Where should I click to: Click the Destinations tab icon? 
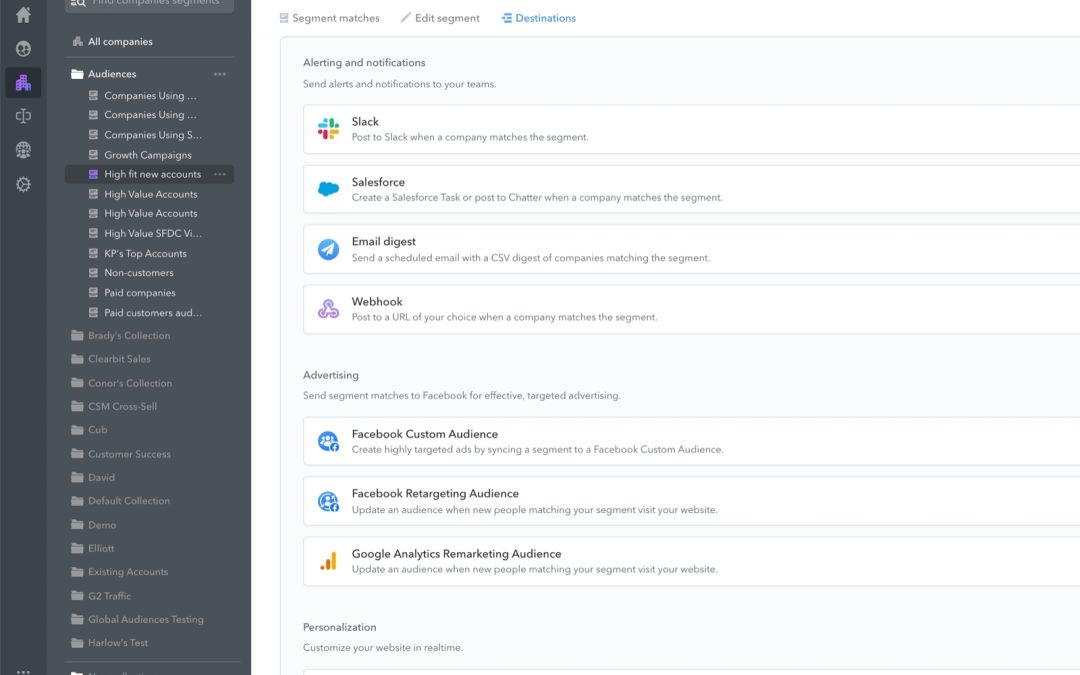tap(506, 18)
